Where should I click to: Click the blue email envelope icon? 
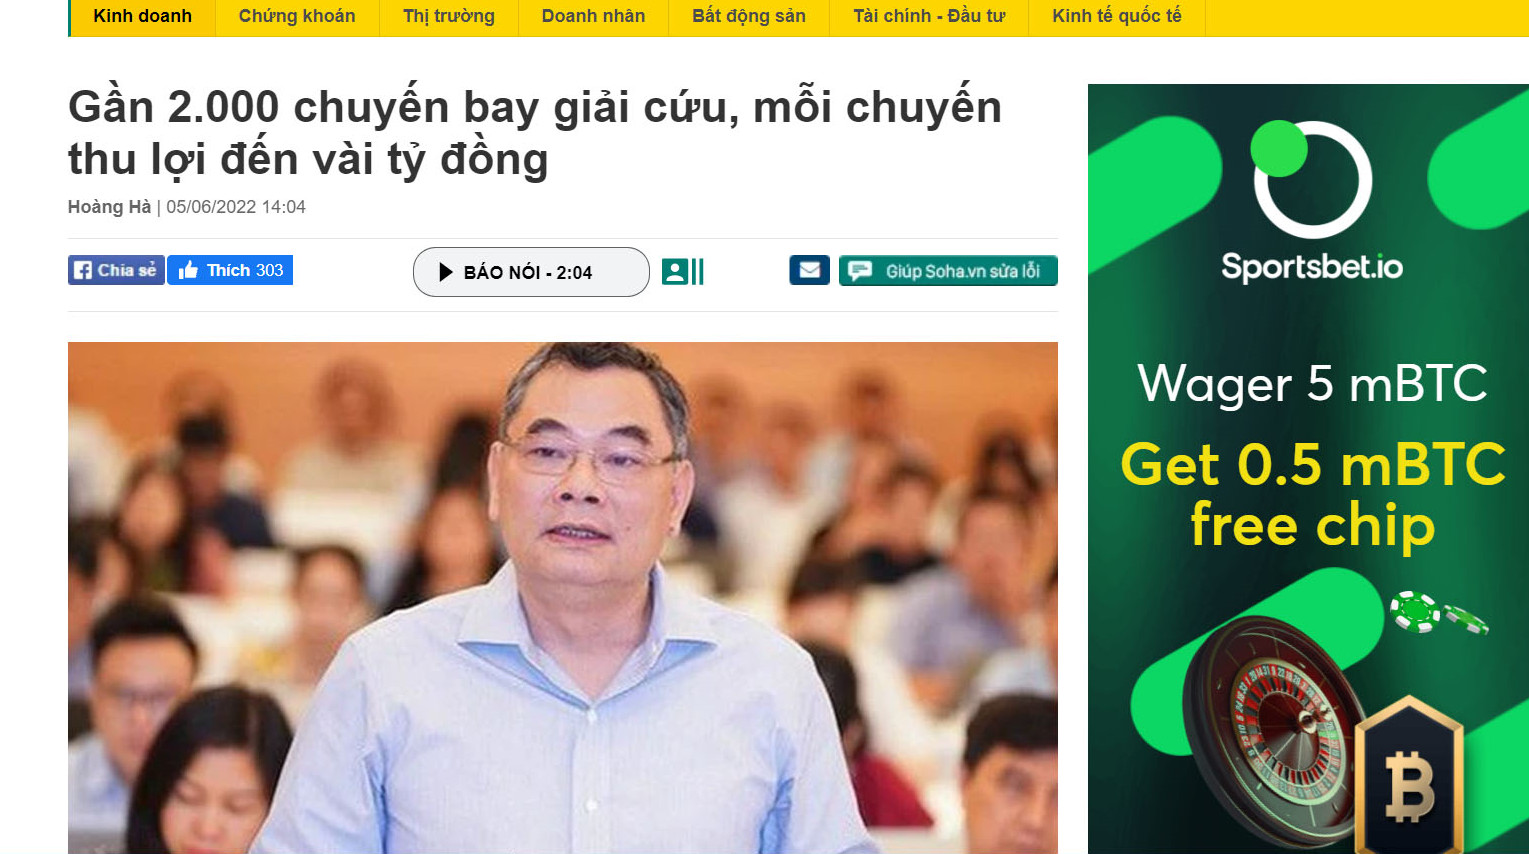point(810,270)
